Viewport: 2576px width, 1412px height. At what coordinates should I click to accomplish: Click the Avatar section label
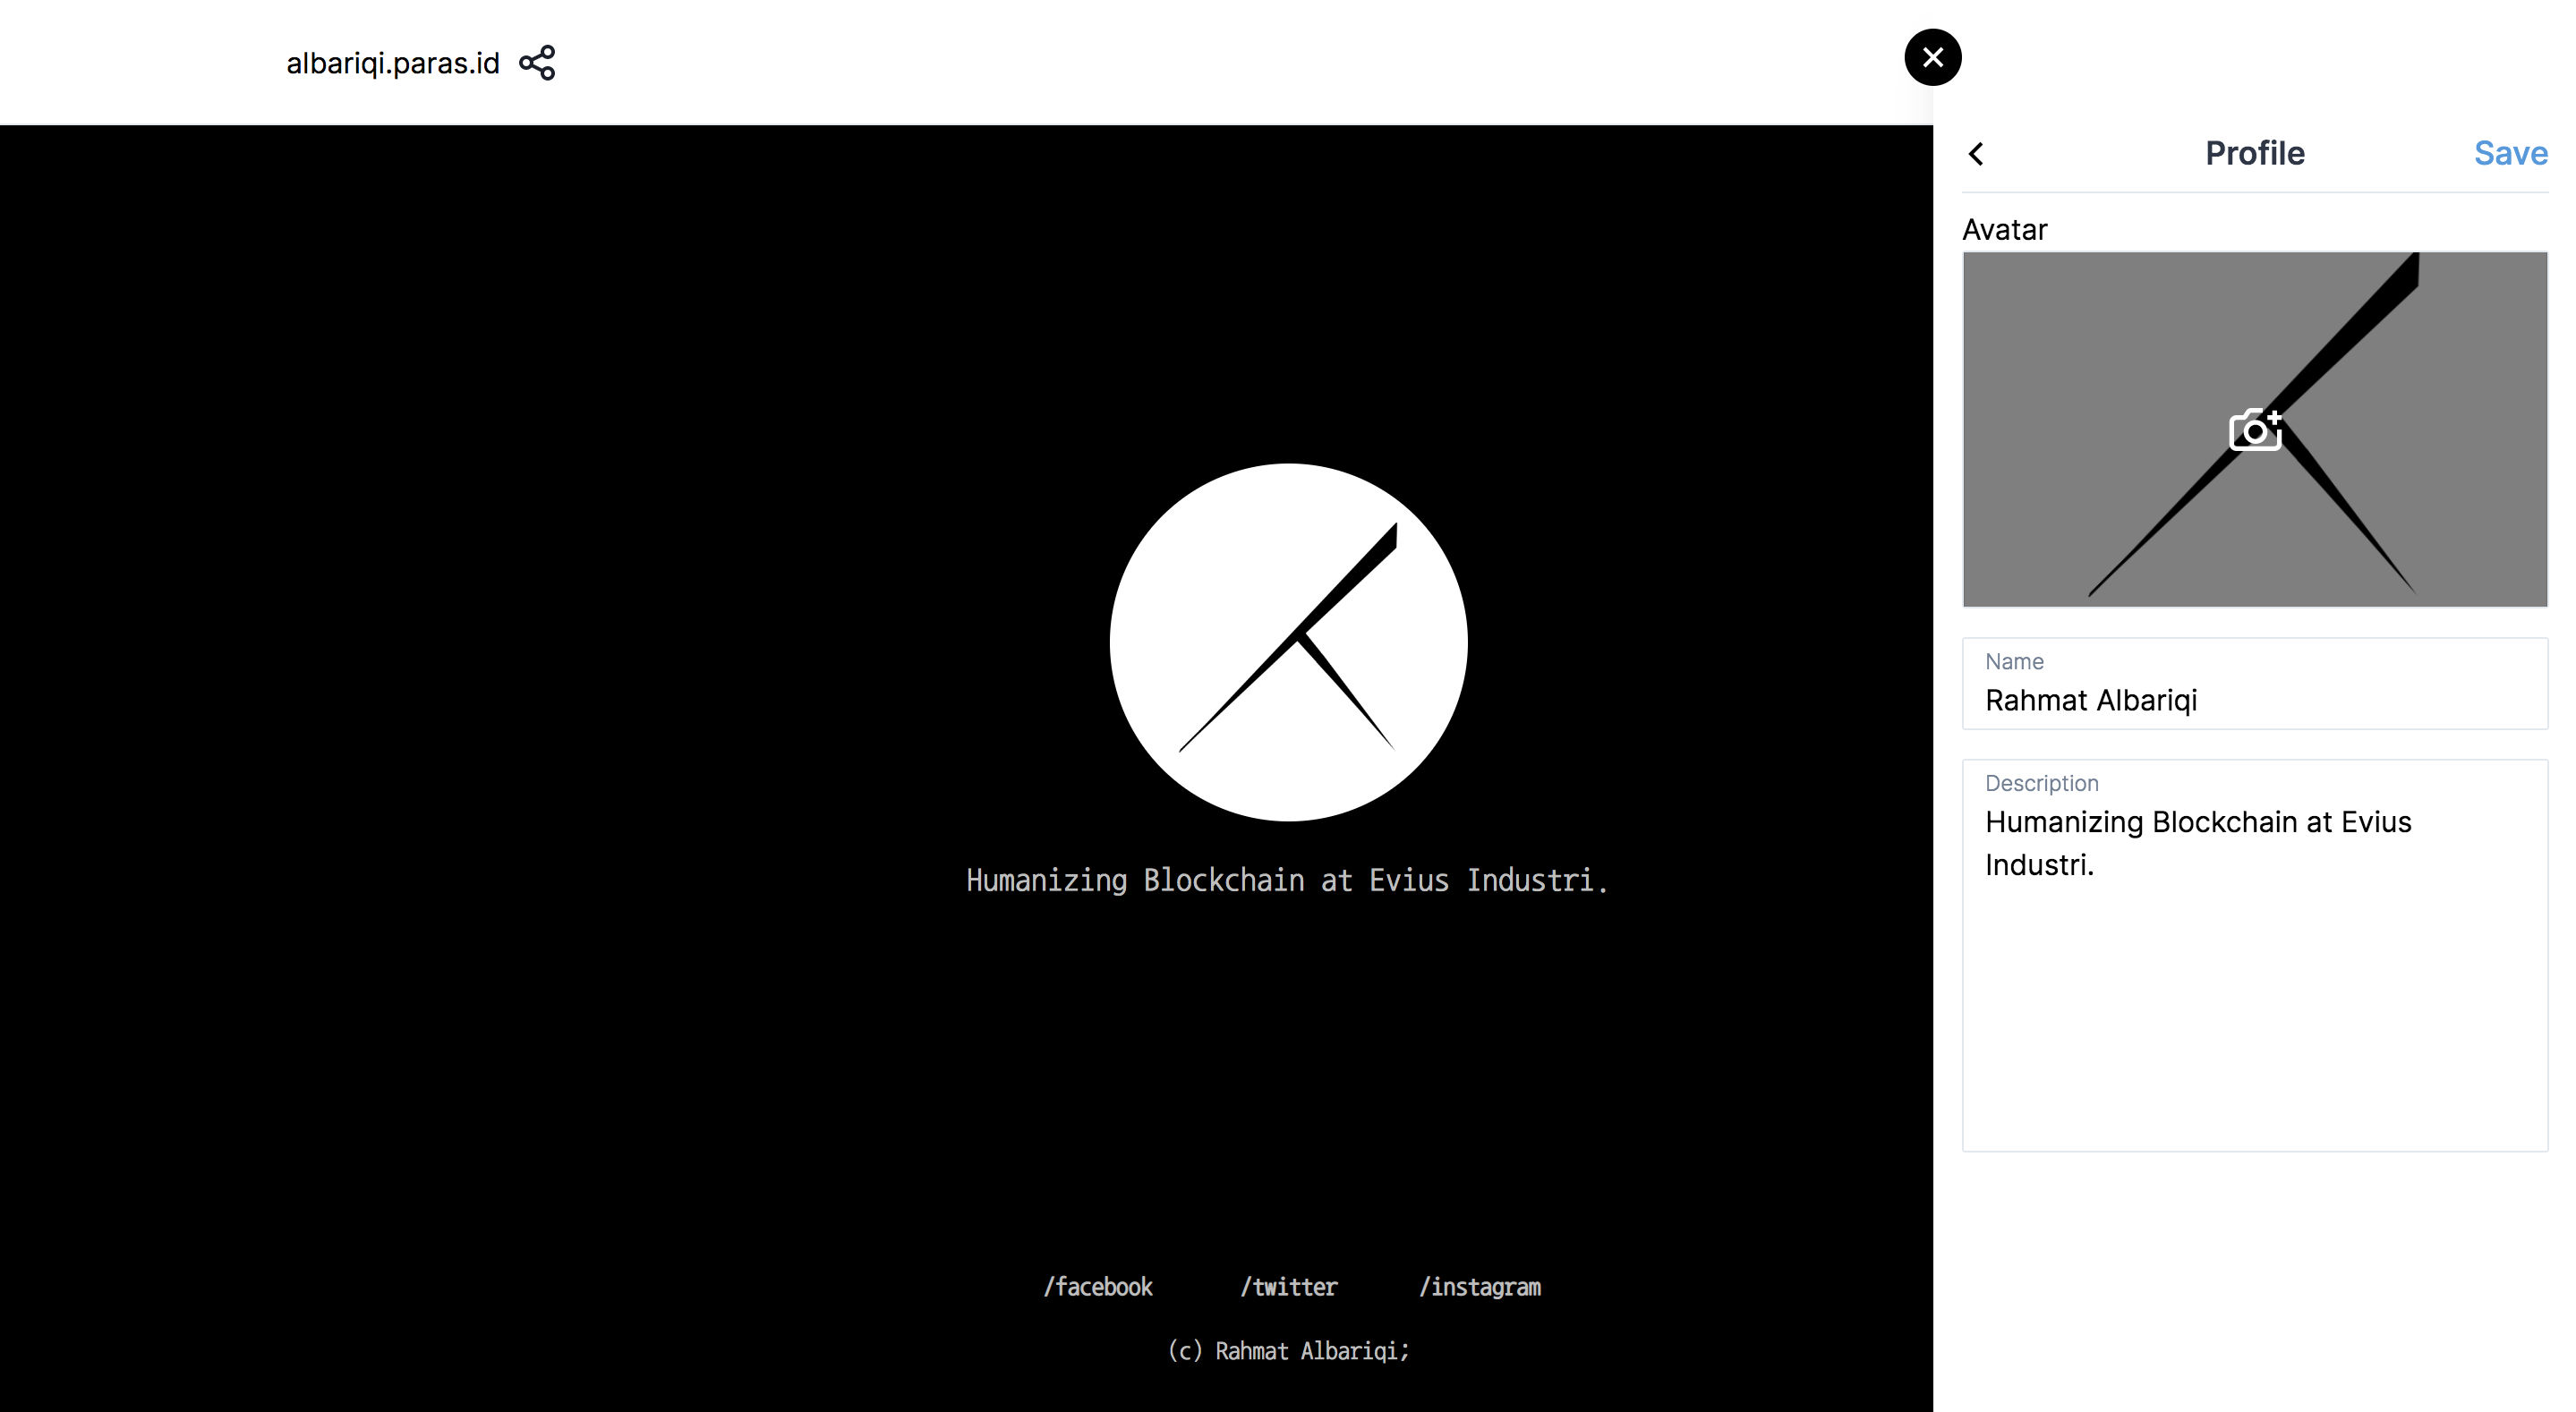pyautogui.click(x=2004, y=230)
